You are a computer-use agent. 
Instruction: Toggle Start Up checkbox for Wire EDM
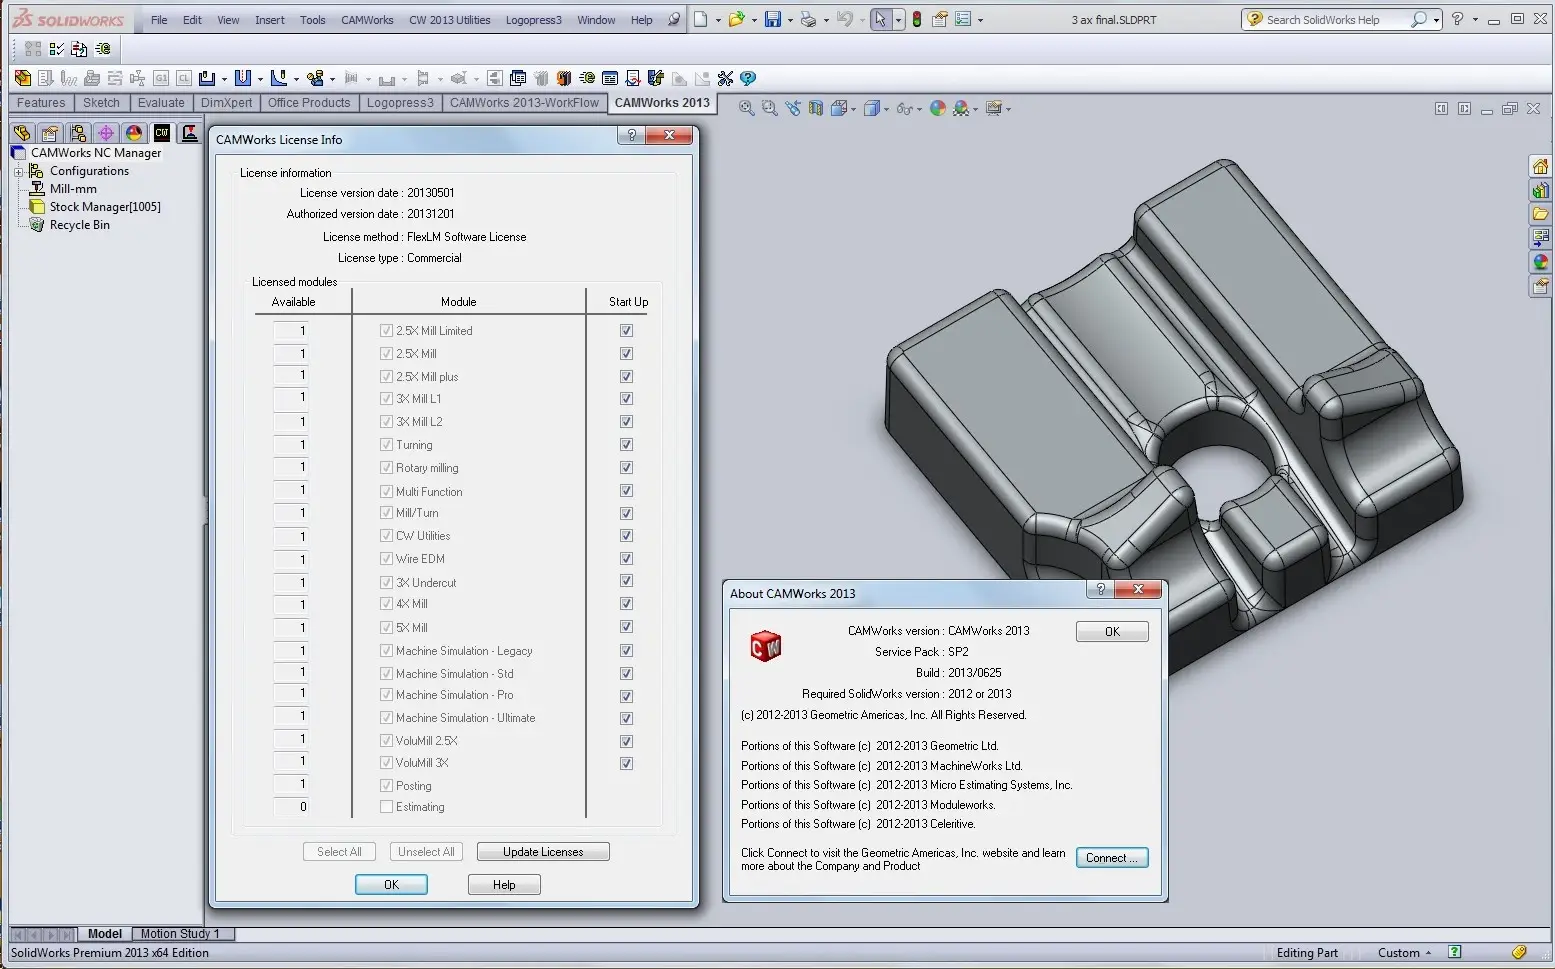point(626,558)
